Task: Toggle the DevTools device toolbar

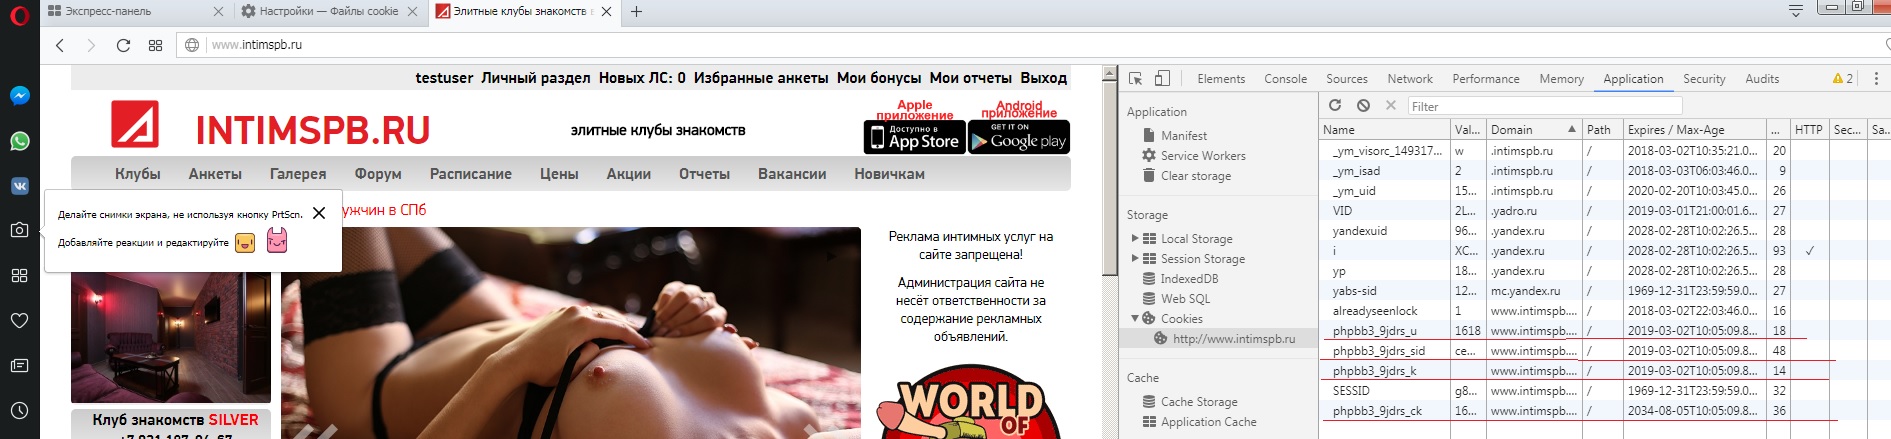Action: pyautogui.click(x=1162, y=79)
